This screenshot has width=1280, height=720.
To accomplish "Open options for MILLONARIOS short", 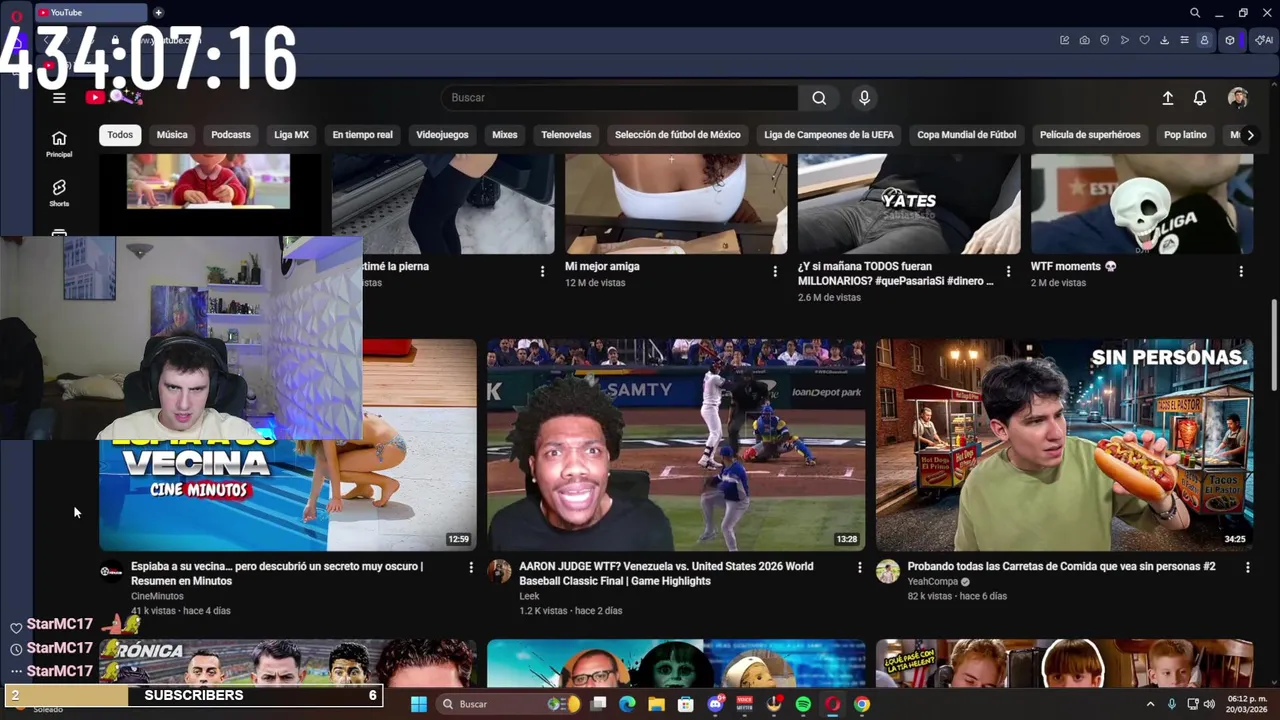I will pos(1008,271).
